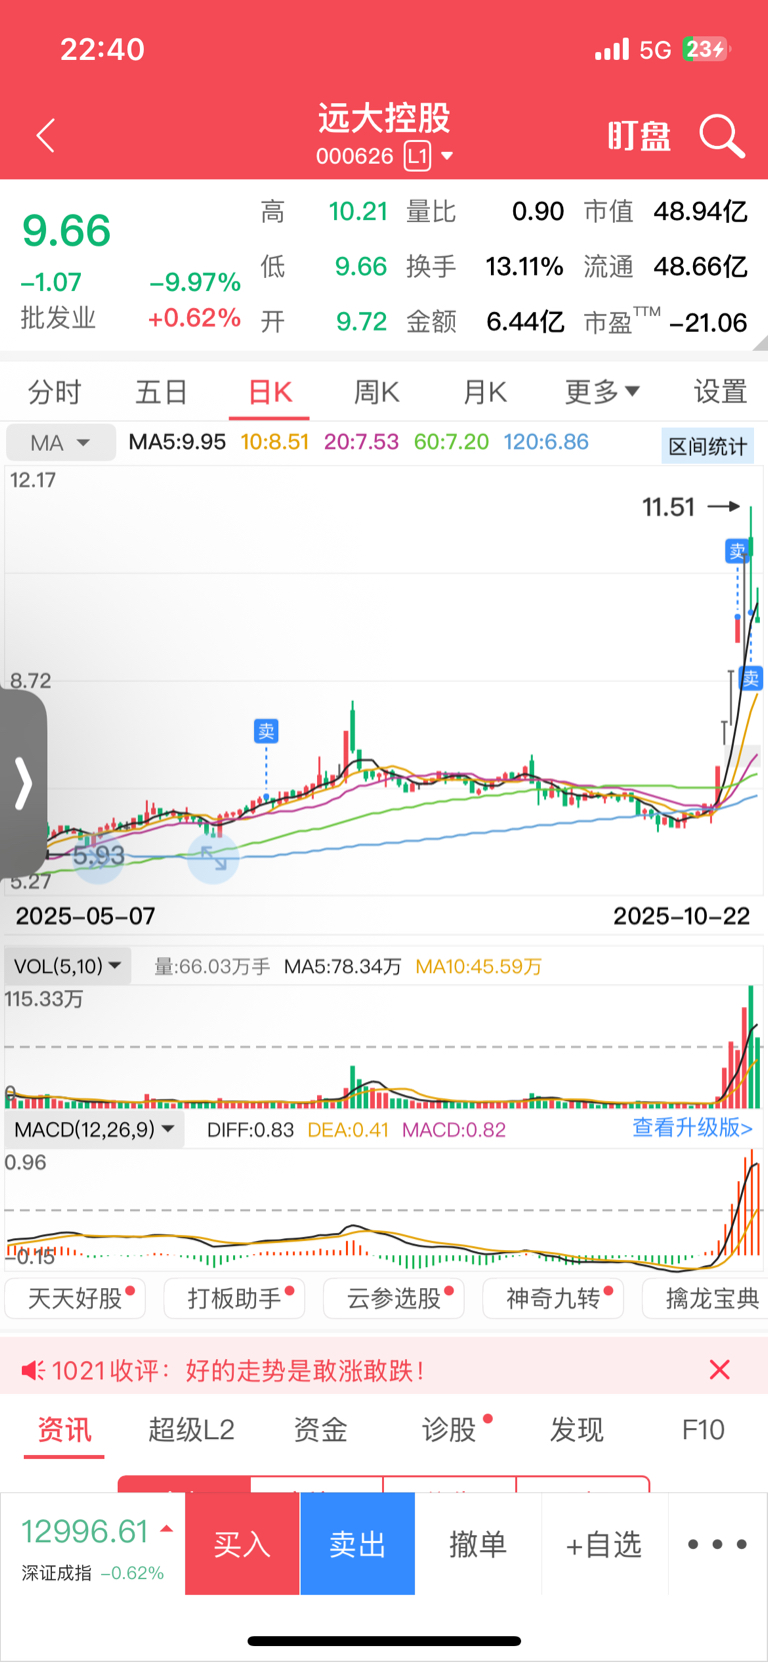Tap the 5.93 low price label
This screenshot has width=768, height=1663.
pos(98,856)
